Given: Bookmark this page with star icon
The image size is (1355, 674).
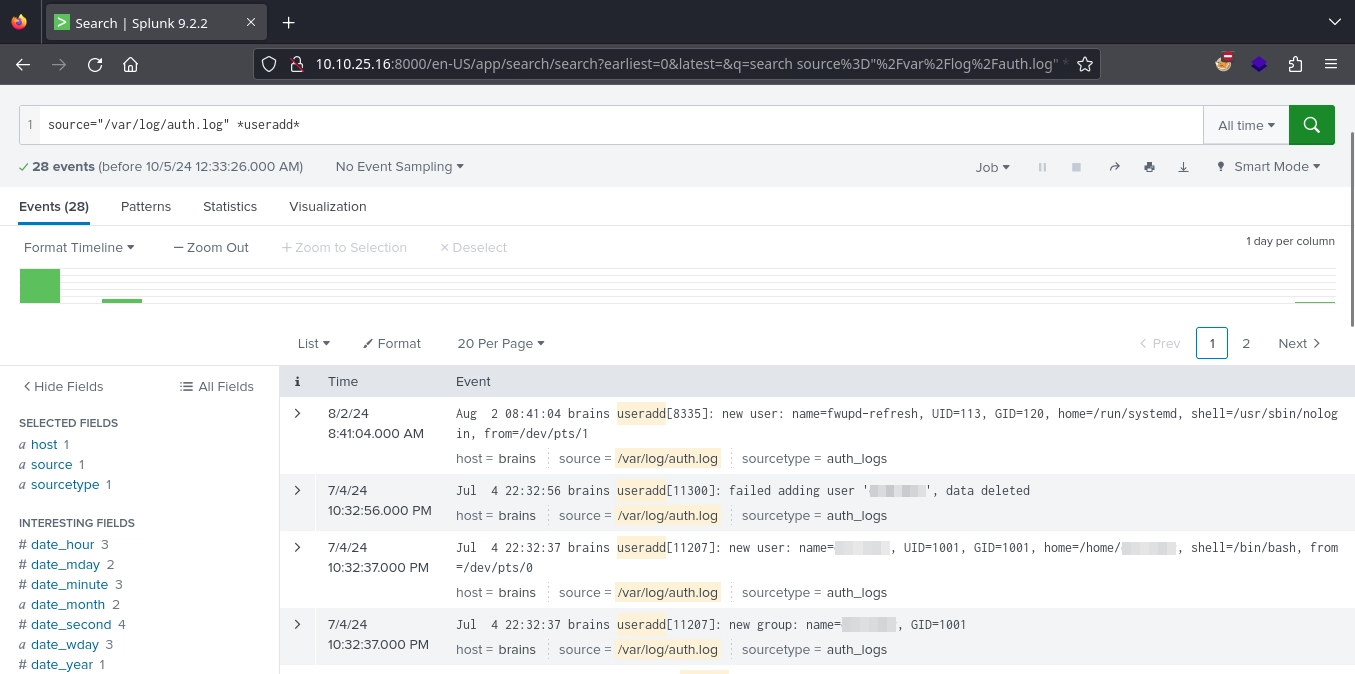Looking at the screenshot, I should (1084, 64).
